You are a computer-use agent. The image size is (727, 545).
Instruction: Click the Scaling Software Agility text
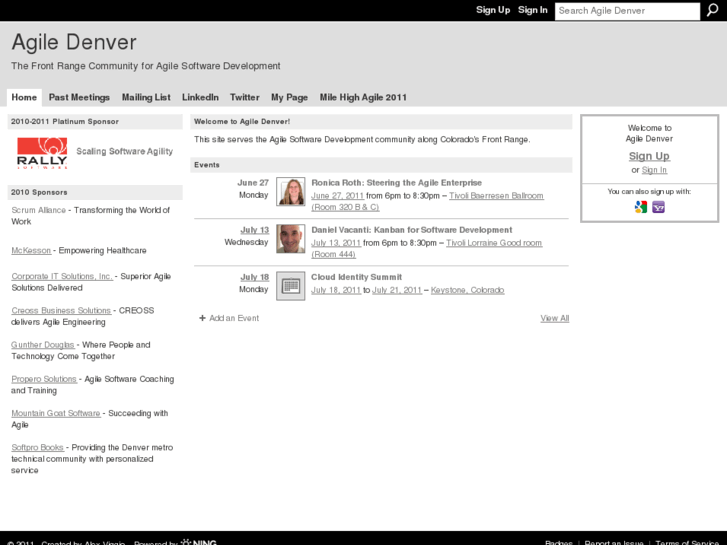pos(125,152)
